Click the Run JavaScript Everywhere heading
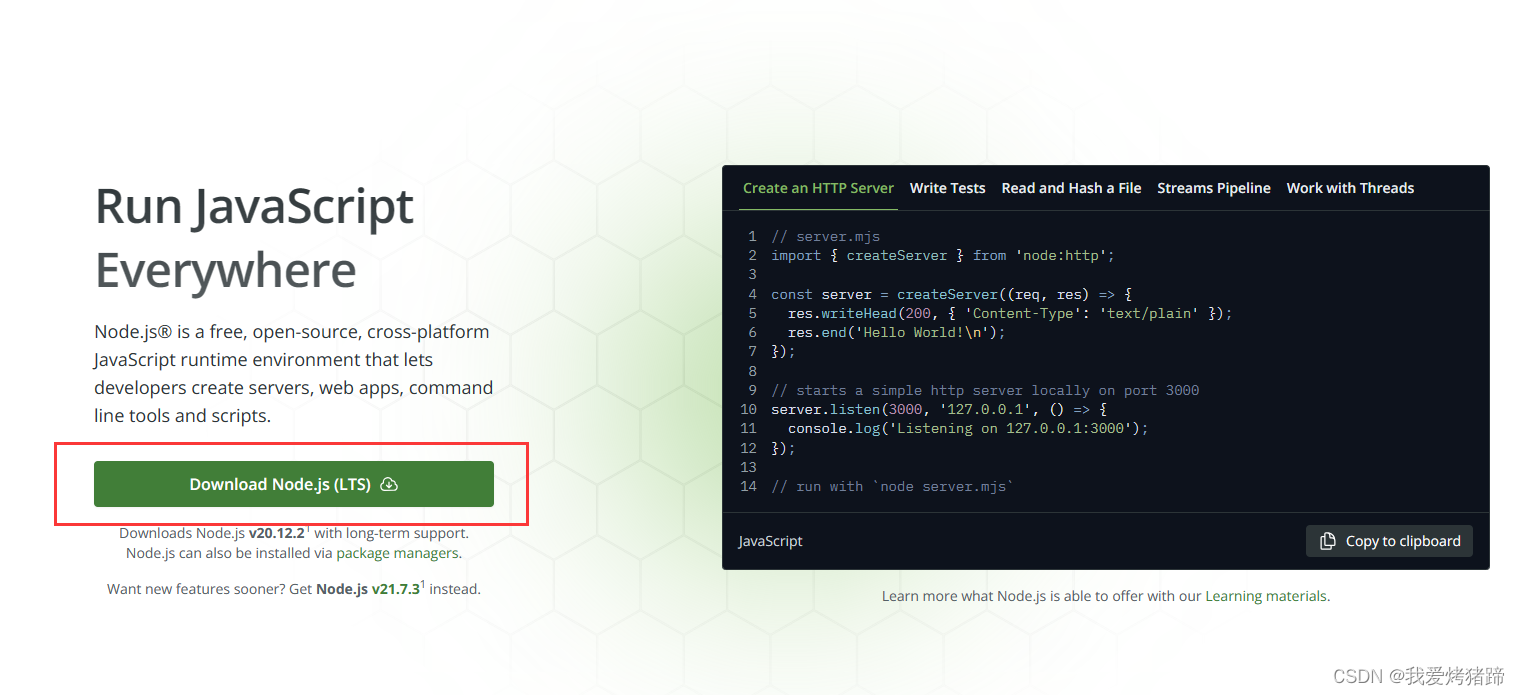1520x695 pixels. point(254,238)
